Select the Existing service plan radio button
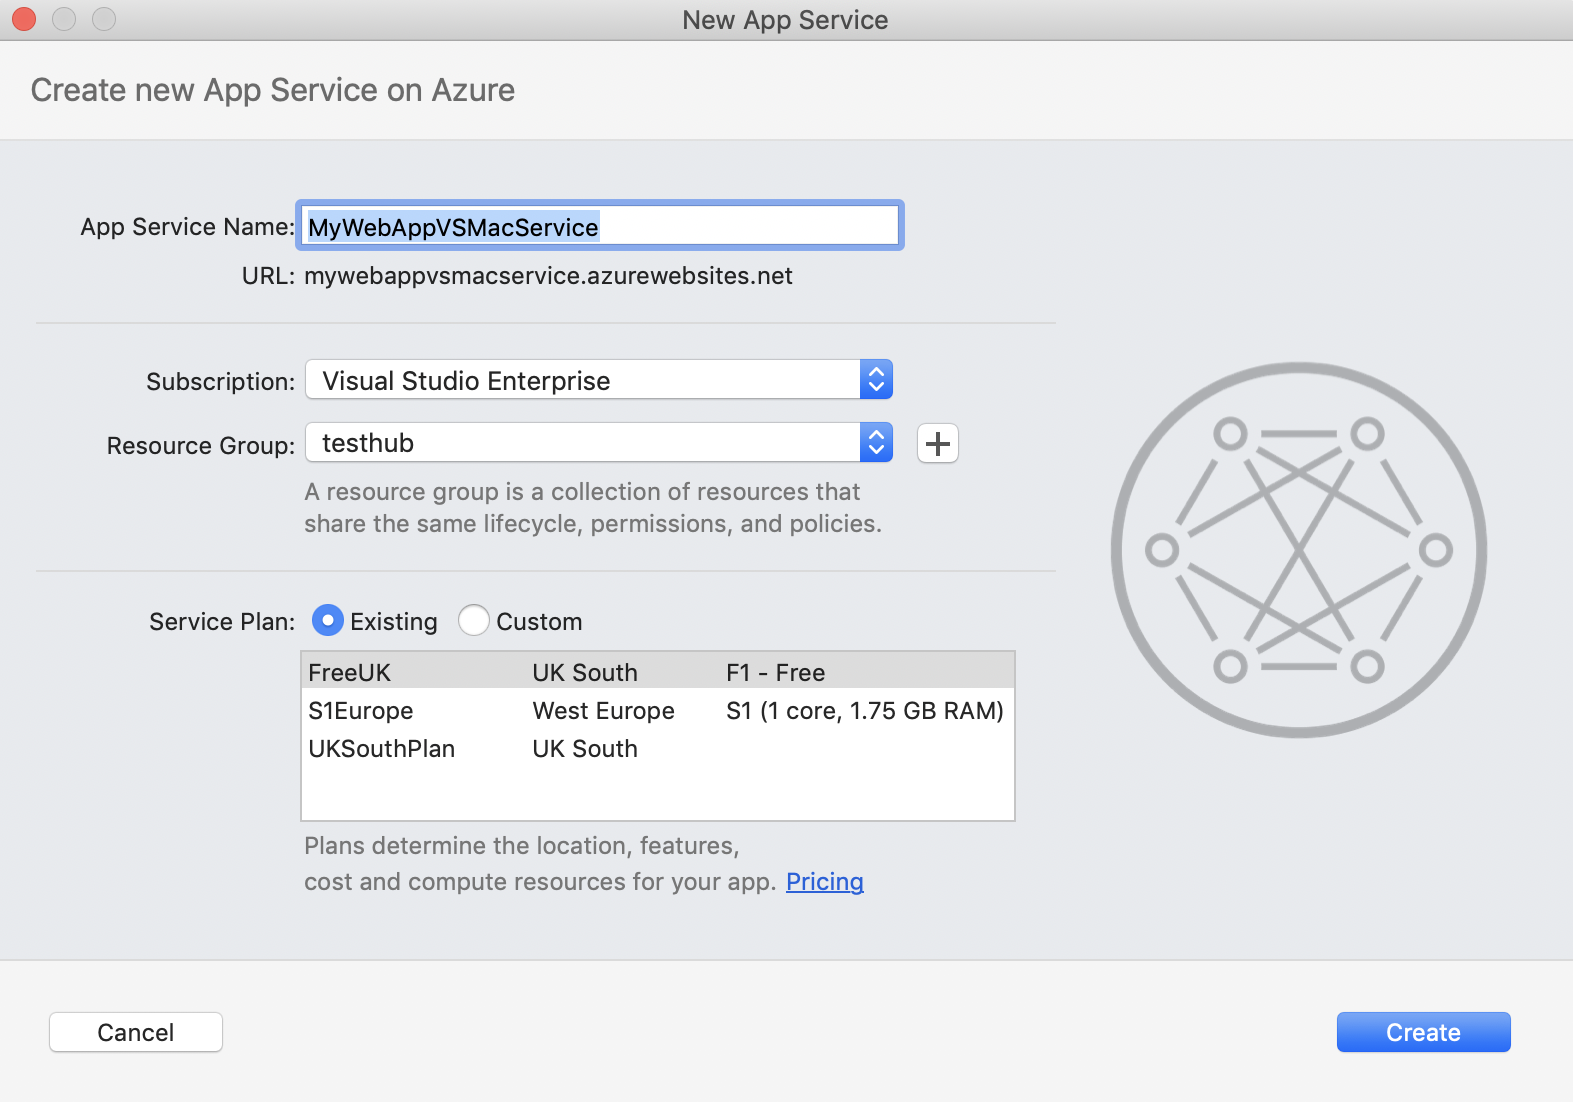This screenshot has width=1573, height=1102. pyautogui.click(x=328, y=620)
